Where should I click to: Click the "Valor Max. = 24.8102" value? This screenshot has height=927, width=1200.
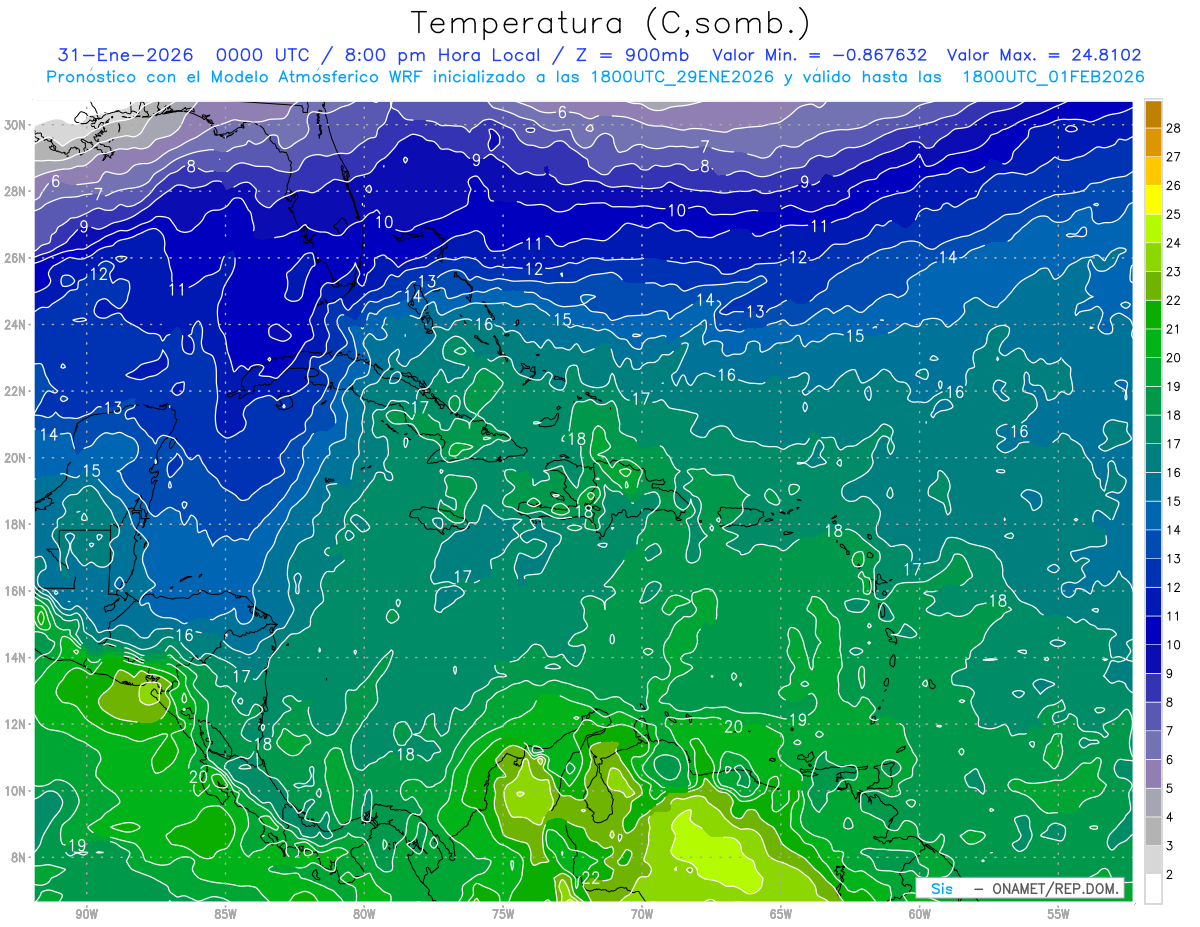(x=1043, y=56)
